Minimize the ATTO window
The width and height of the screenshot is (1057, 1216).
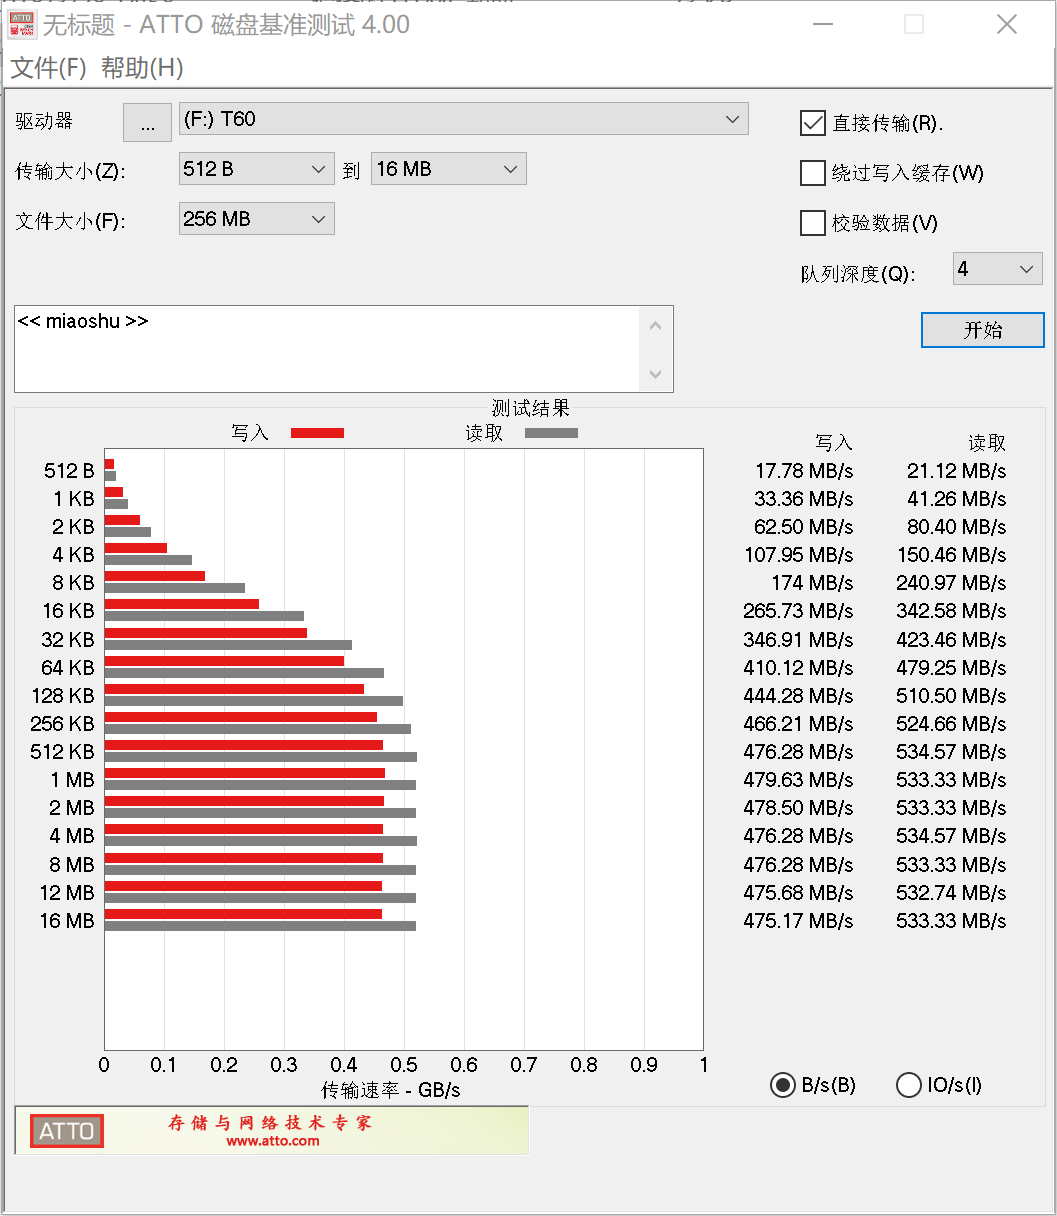(823, 25)
